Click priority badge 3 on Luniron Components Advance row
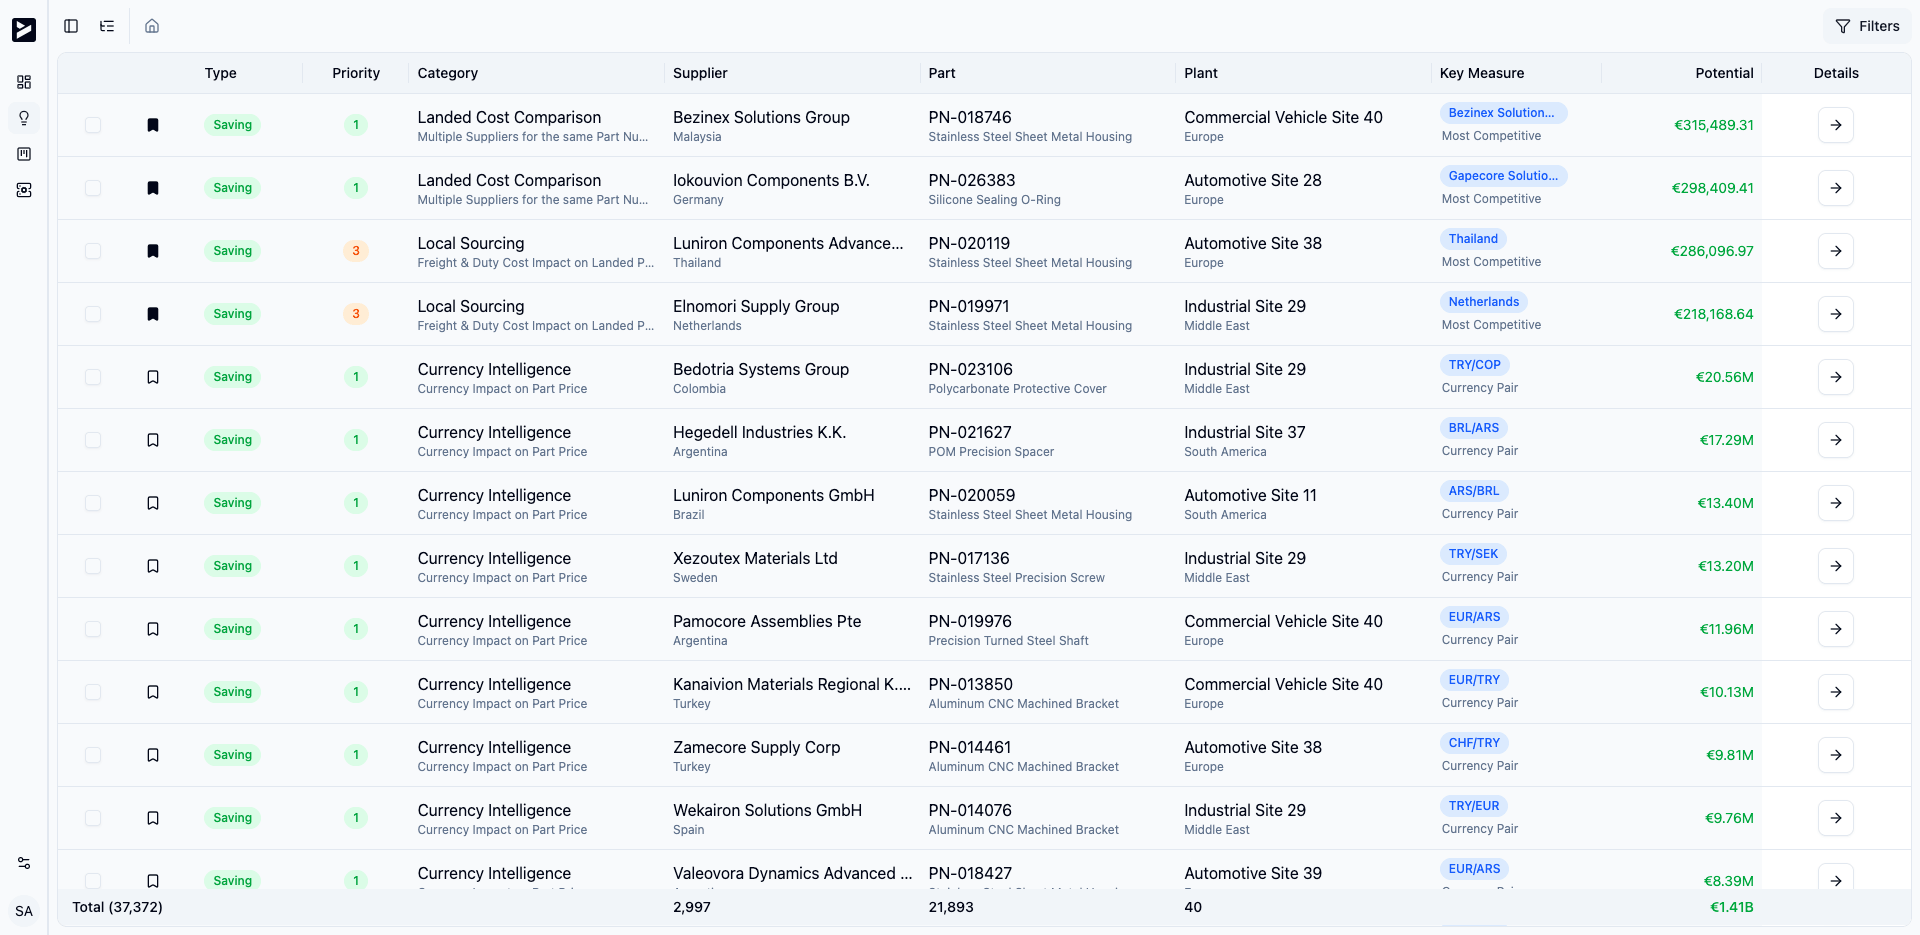Screen dimensions: 1920x935 356,251
